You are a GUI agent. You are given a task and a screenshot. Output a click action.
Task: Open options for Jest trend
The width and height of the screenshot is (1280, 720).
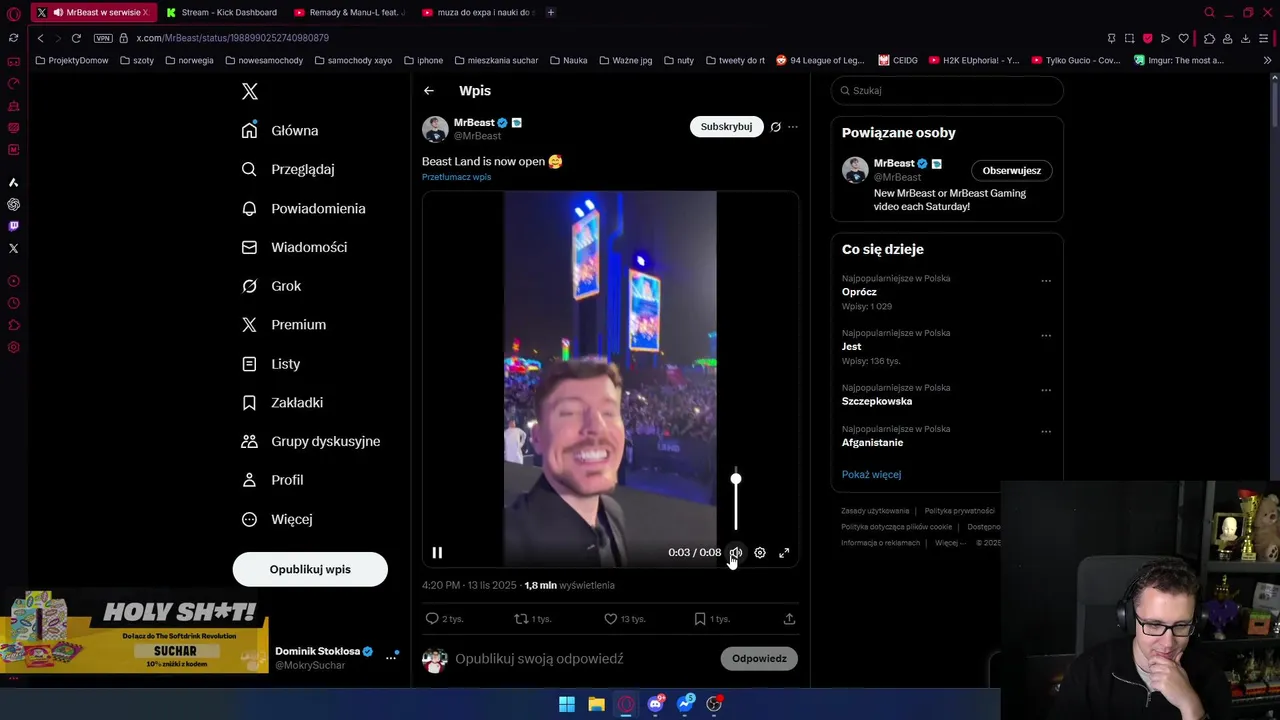(1046, 335)
